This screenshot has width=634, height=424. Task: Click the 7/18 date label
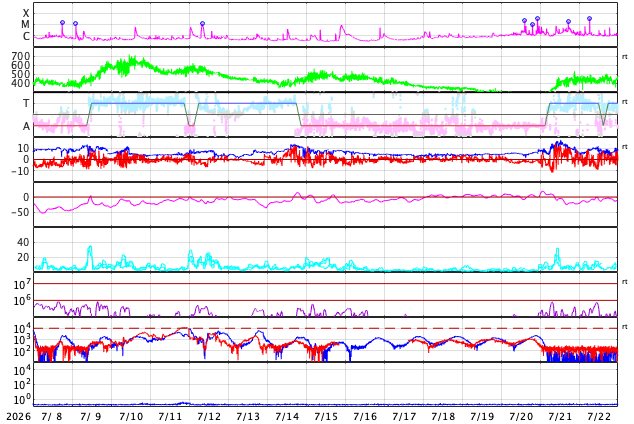pyautogui.click(x=443, y=417)
